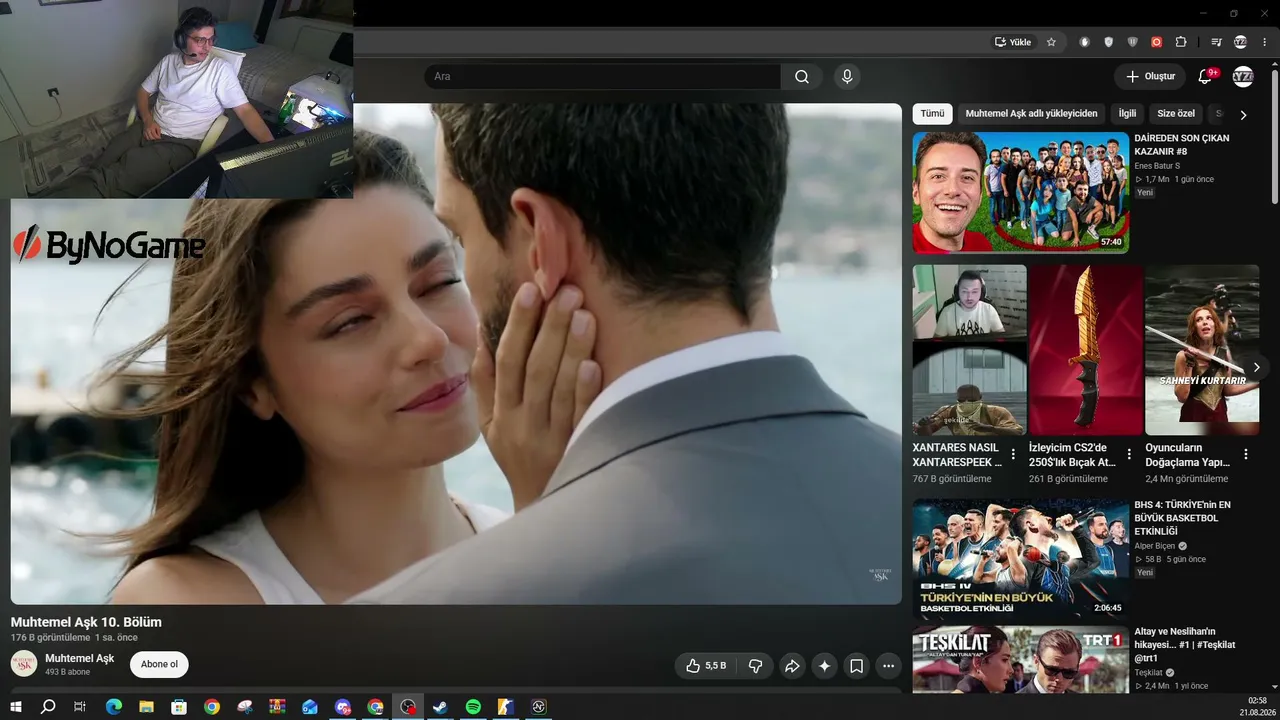The width and height of the screenshot is (1280, 720).
Task: Open Task View from the taskbar
Action: click(80, 707)
